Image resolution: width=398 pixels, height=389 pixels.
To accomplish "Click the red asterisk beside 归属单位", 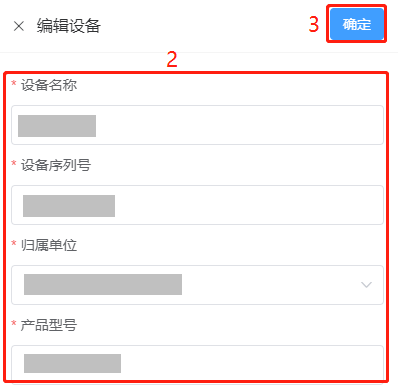I will tap(14, 243).
